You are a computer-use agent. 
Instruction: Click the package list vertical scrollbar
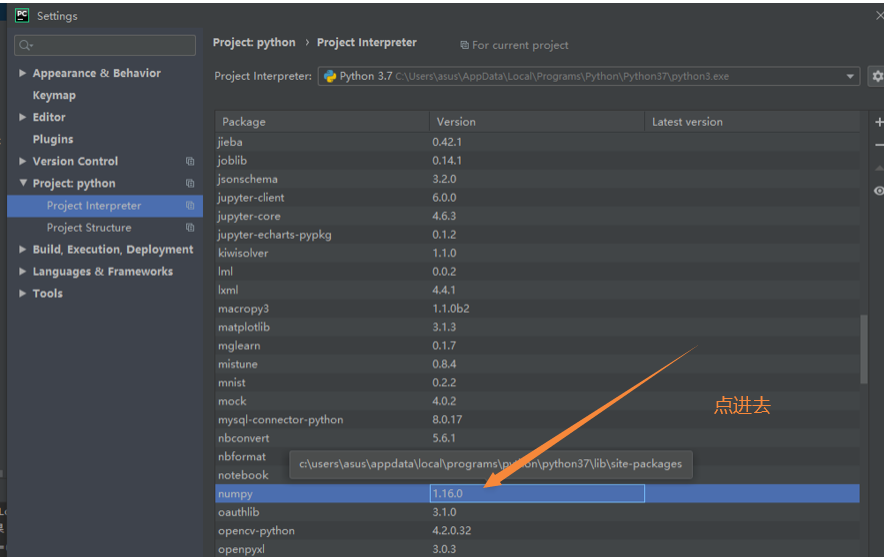pyautogui.click(x=864, y=350)
